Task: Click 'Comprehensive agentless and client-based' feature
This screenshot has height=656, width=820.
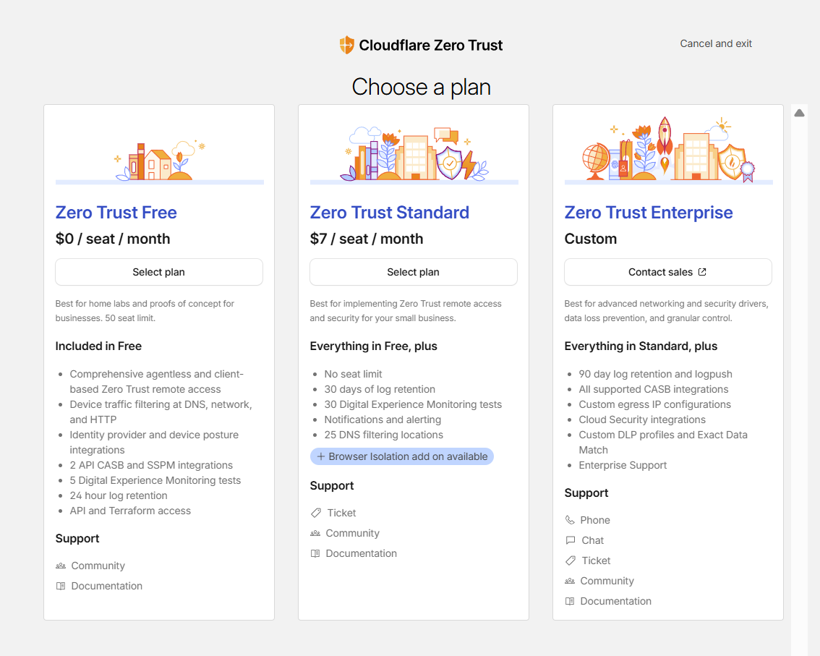Action: click(156, 381)
